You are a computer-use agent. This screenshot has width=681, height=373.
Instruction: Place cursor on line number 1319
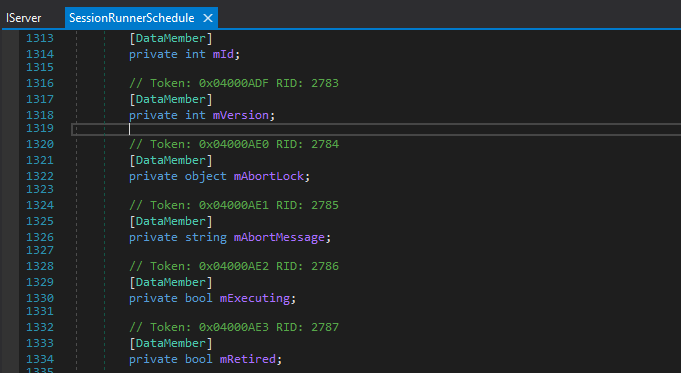(x=40, y=129)
